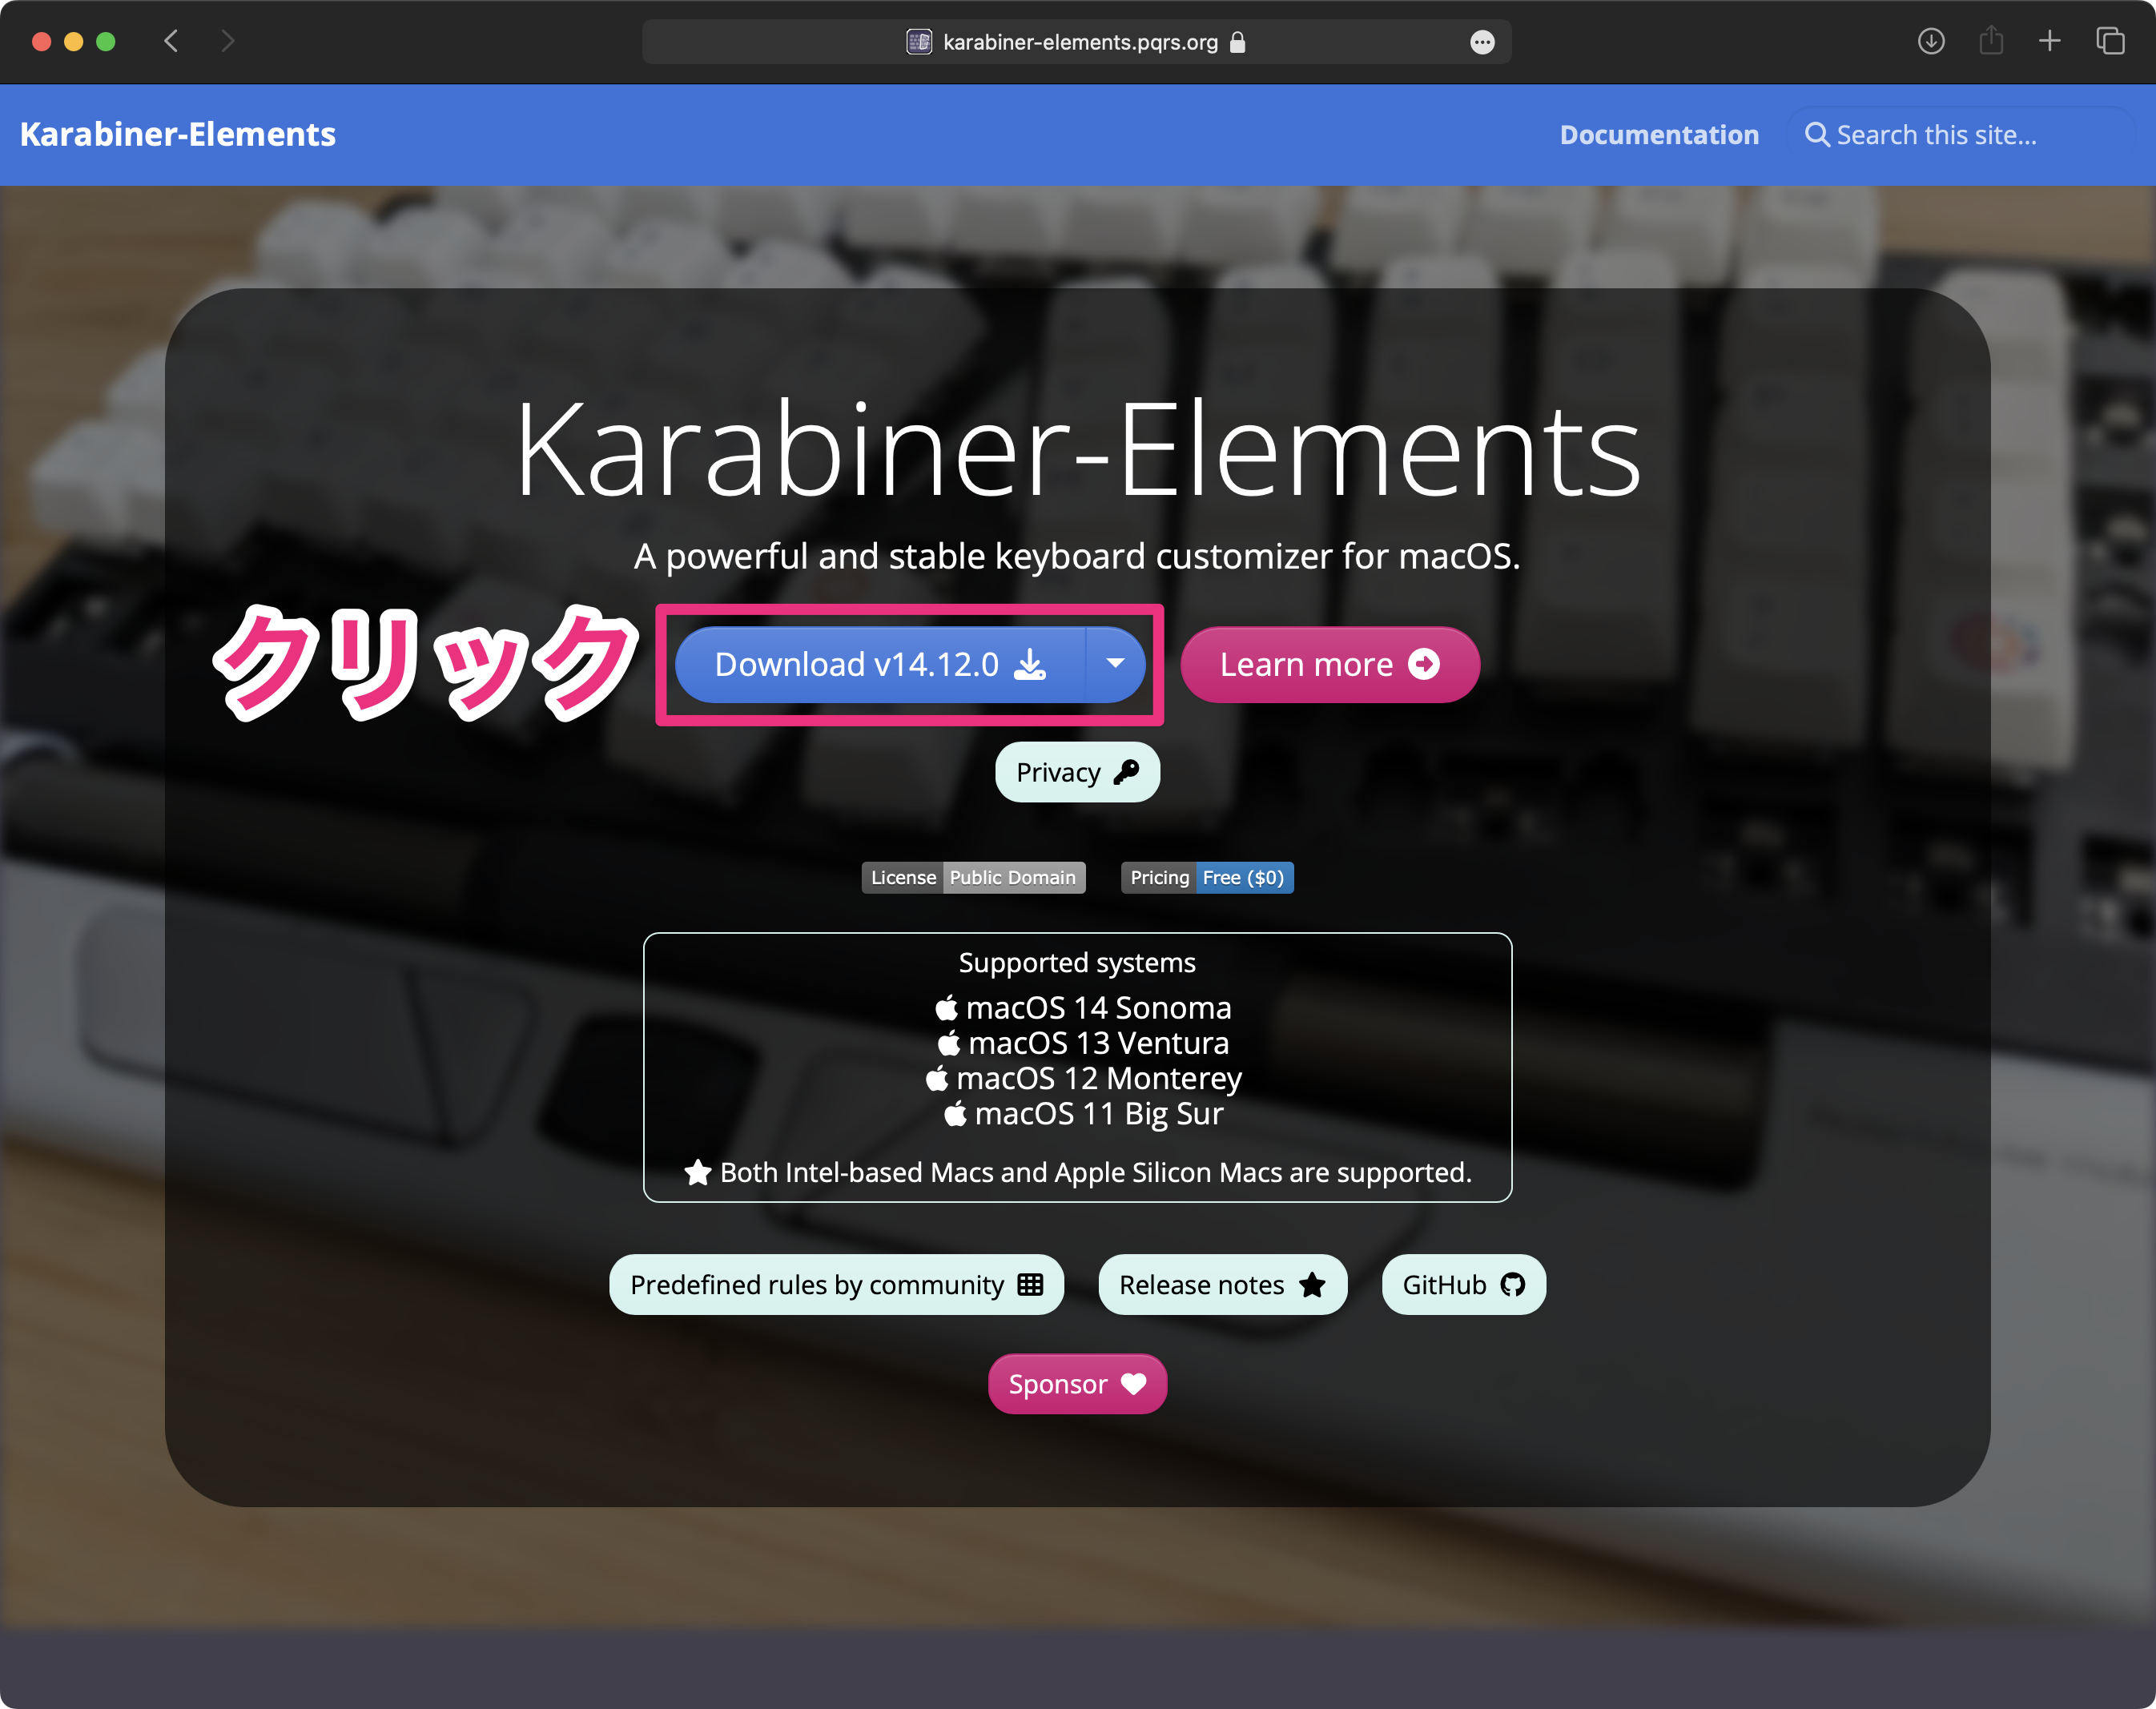Click the forward navigation arrow
Image resolution: width=2156 pixels, height=1709 pixels.
pos(227,41)
